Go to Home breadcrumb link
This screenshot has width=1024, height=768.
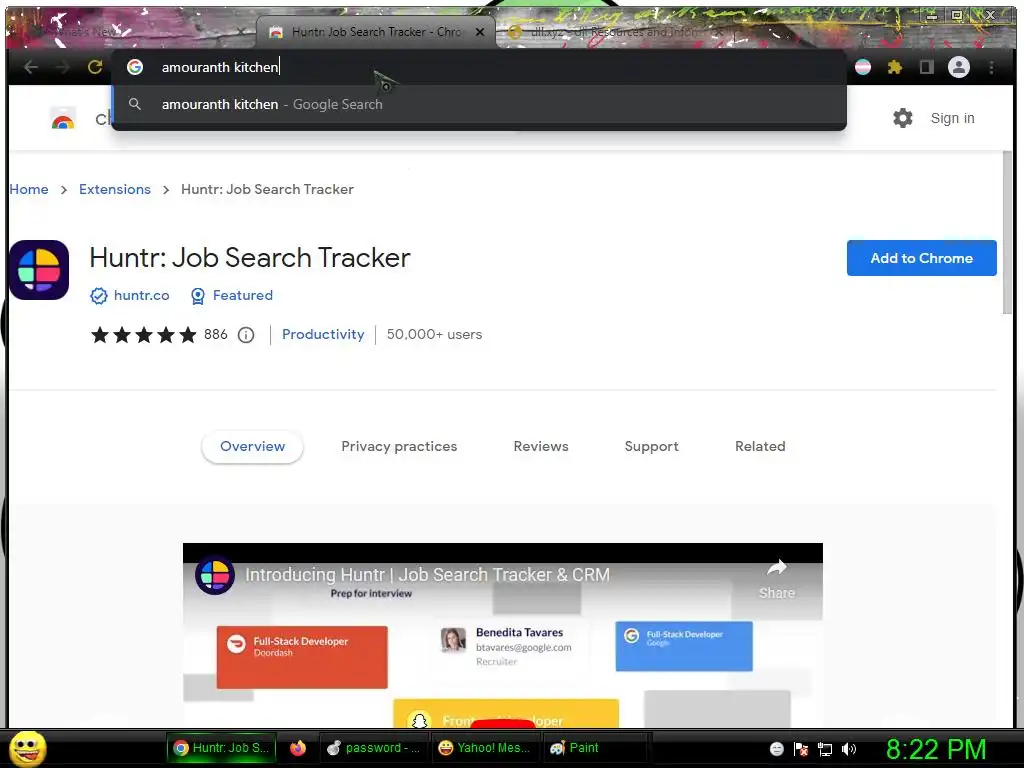click(x=29, y=189)
